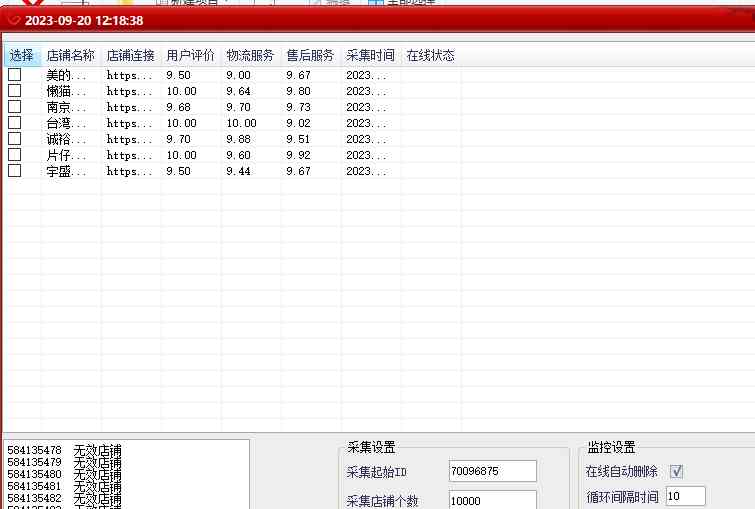The width and height of the screenshot is (755, 509).
Task: Click into the 采集店铺个数 input field
Action: tap(492, 500)
